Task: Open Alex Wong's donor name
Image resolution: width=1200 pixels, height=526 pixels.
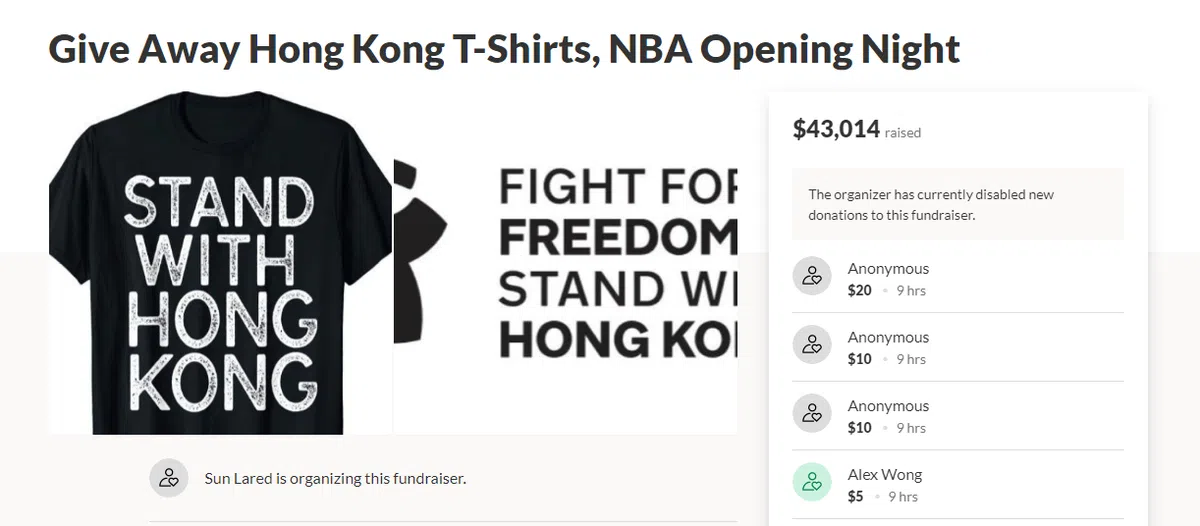Action: (x=885, y=474)
